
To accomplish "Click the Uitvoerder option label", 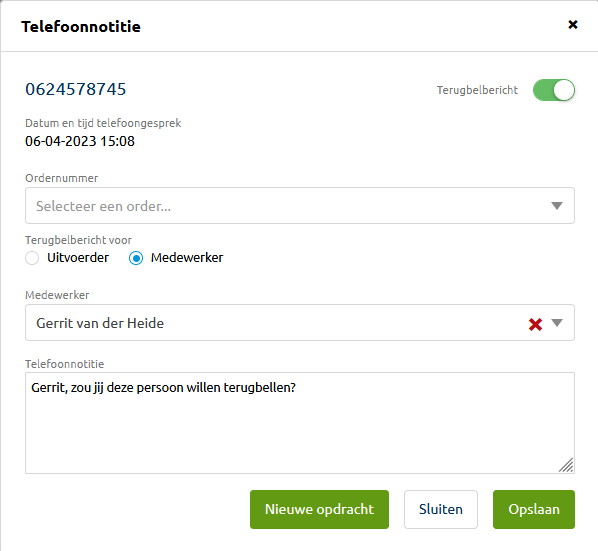I will [78, 258].
